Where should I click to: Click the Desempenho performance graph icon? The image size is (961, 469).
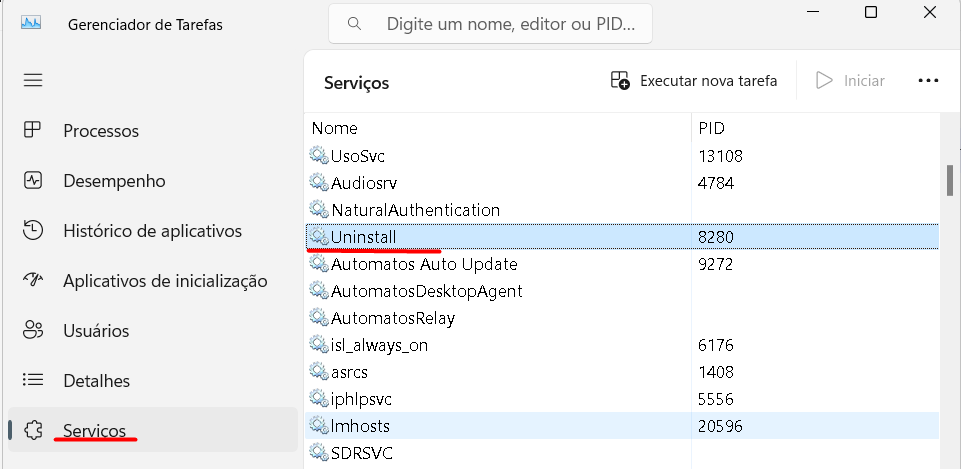click(x=33, y=181)
